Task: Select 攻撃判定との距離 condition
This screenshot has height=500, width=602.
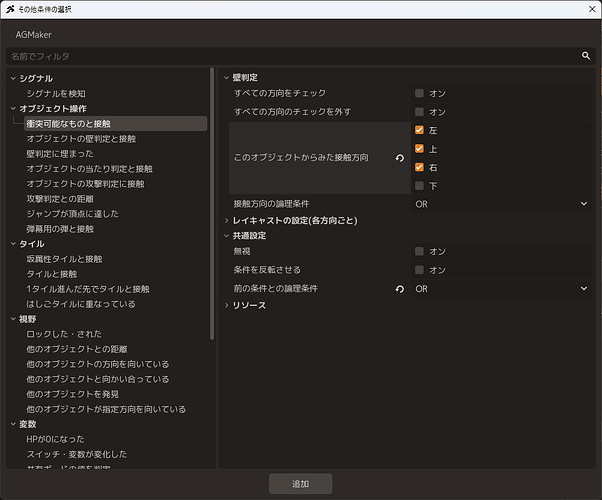Action: (x=60, y=199)
